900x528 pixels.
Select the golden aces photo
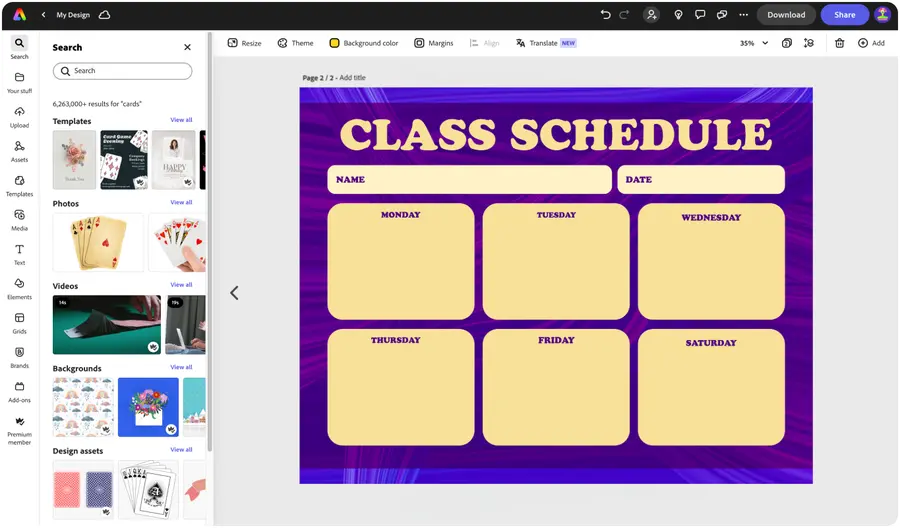[98, 242]
